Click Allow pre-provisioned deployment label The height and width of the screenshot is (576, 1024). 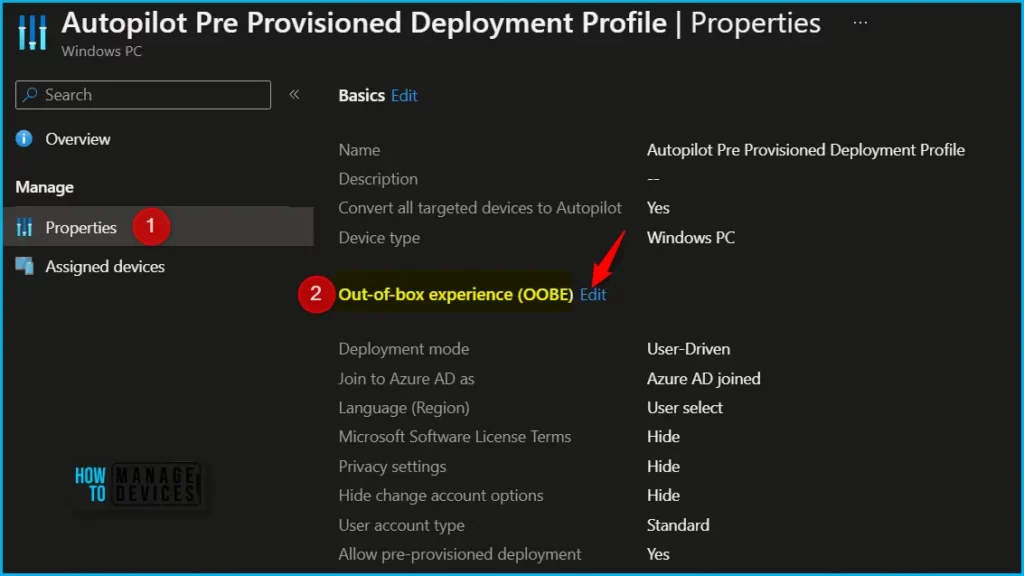460,554
